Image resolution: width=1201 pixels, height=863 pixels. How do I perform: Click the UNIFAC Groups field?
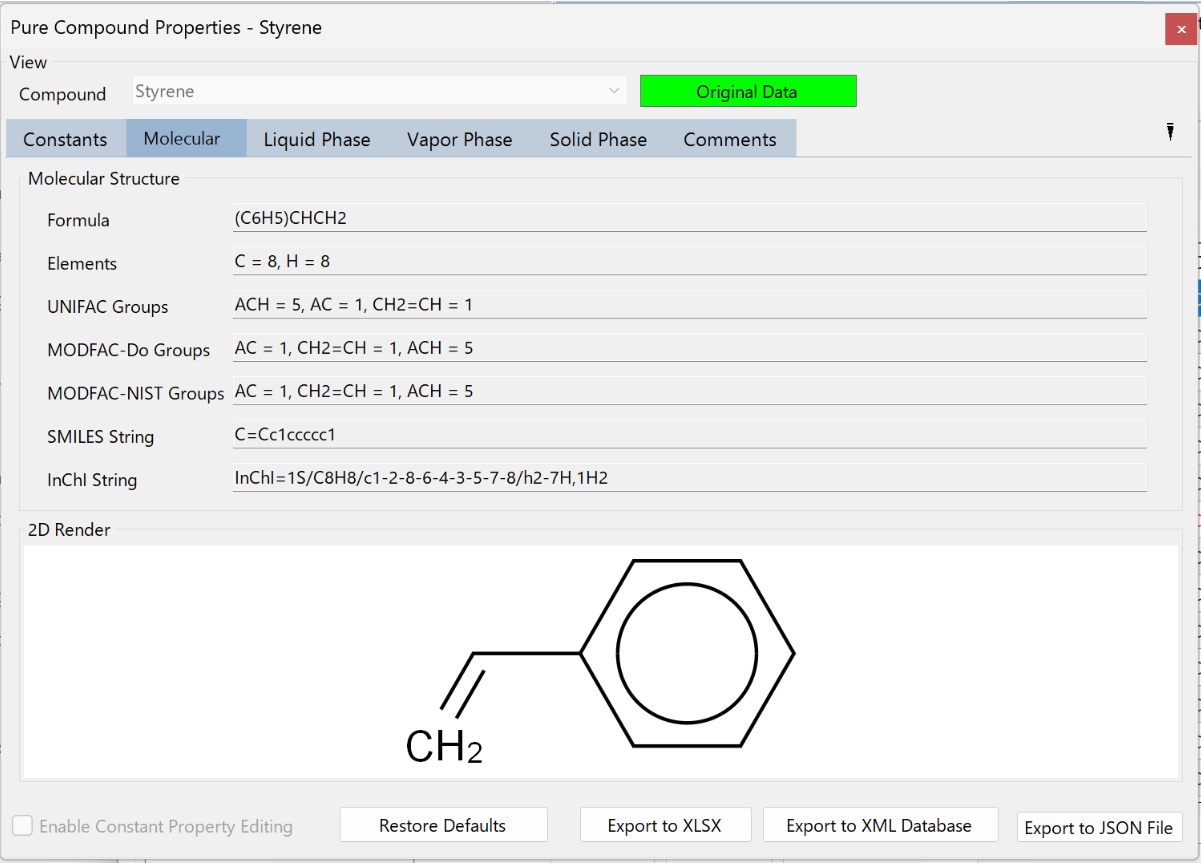(689, 304)
